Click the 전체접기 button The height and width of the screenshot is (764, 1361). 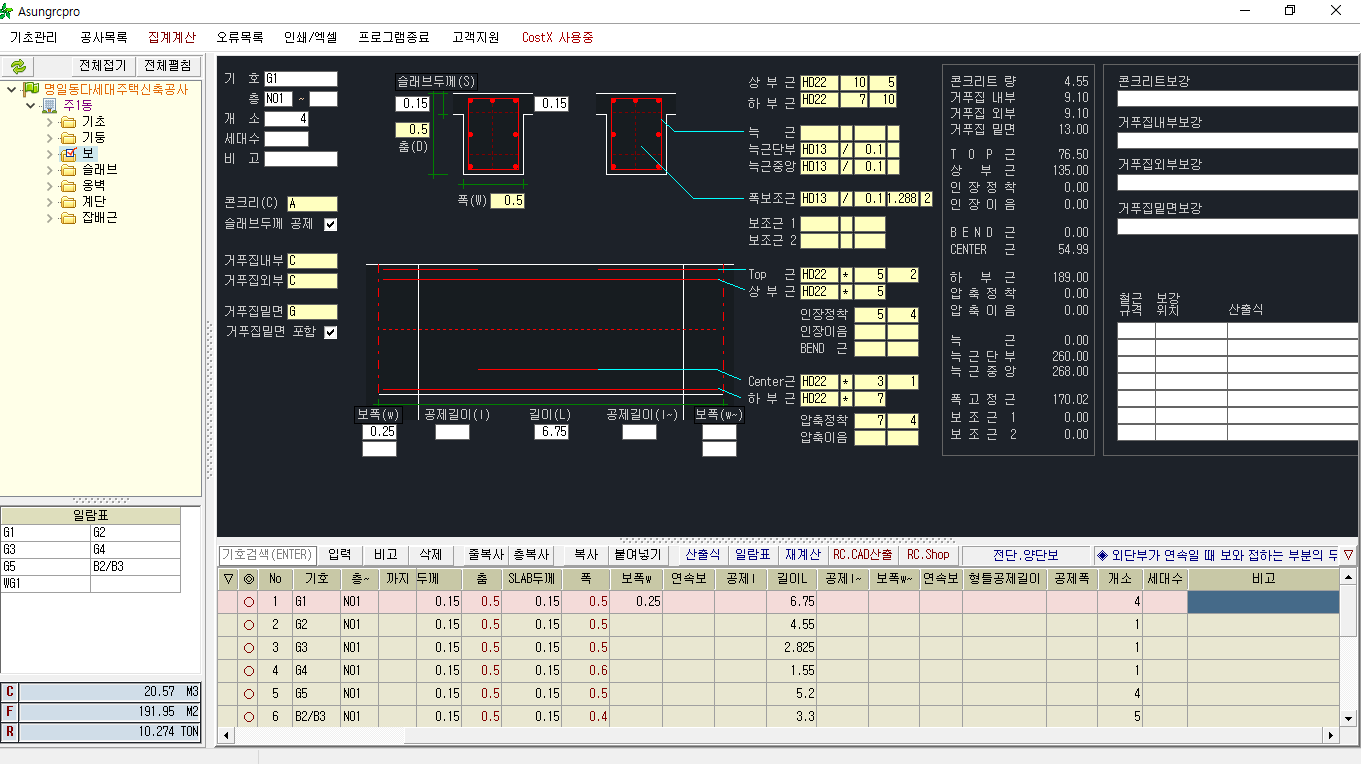pos(103,66)
